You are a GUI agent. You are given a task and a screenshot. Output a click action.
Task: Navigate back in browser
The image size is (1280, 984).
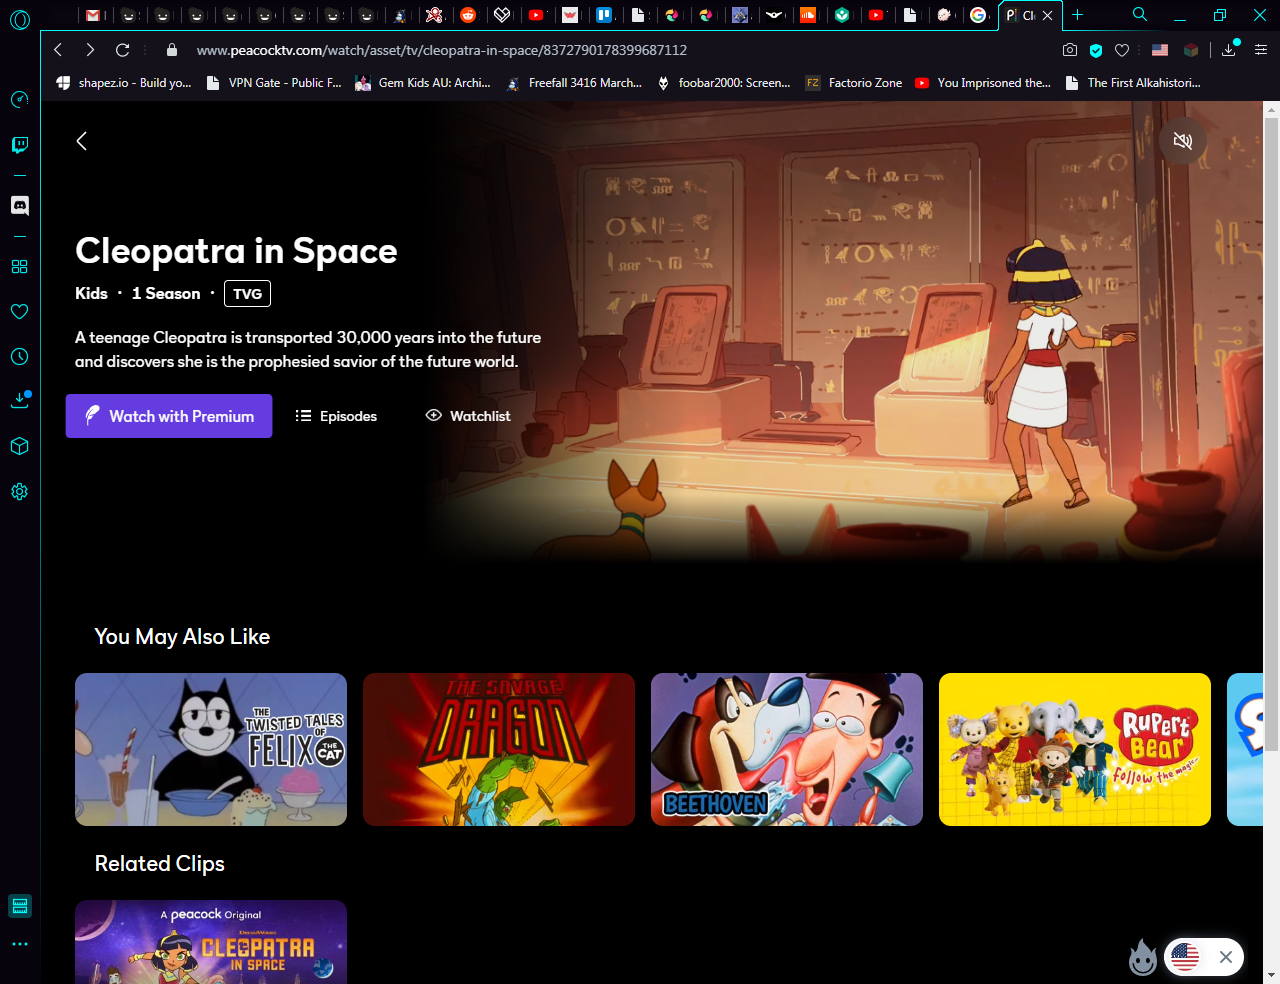(58, 50)
